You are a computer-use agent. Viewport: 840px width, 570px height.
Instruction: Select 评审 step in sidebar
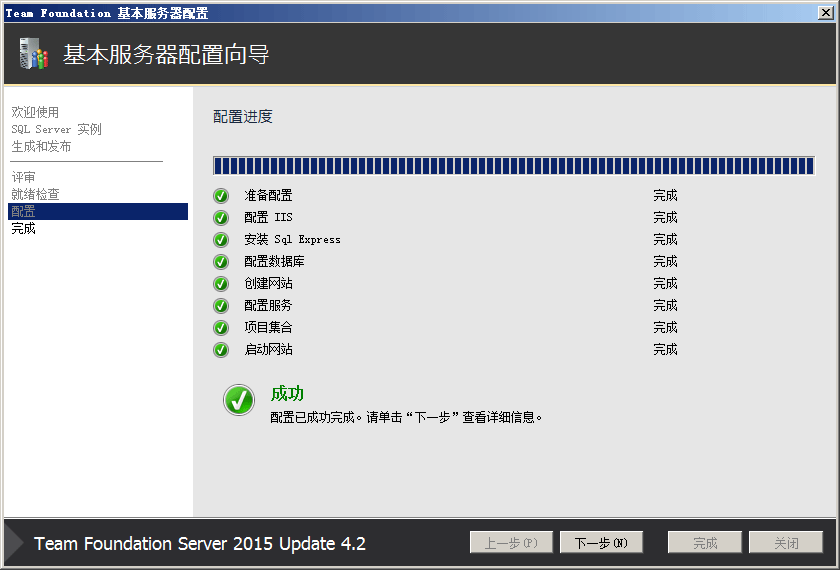[x=24, y=177]
